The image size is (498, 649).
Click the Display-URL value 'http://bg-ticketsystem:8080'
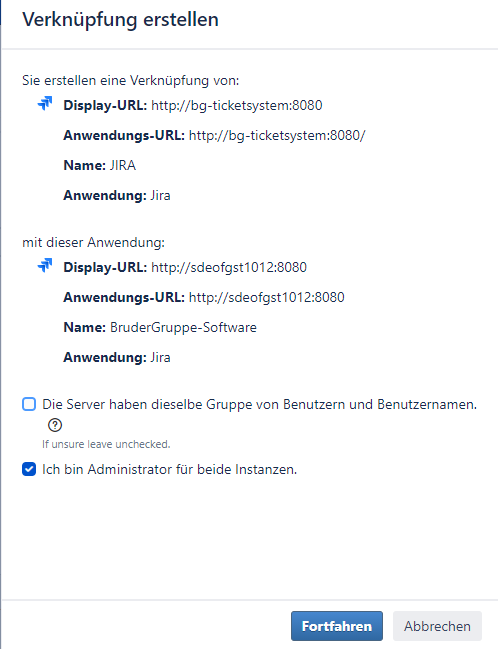point(237,105)
